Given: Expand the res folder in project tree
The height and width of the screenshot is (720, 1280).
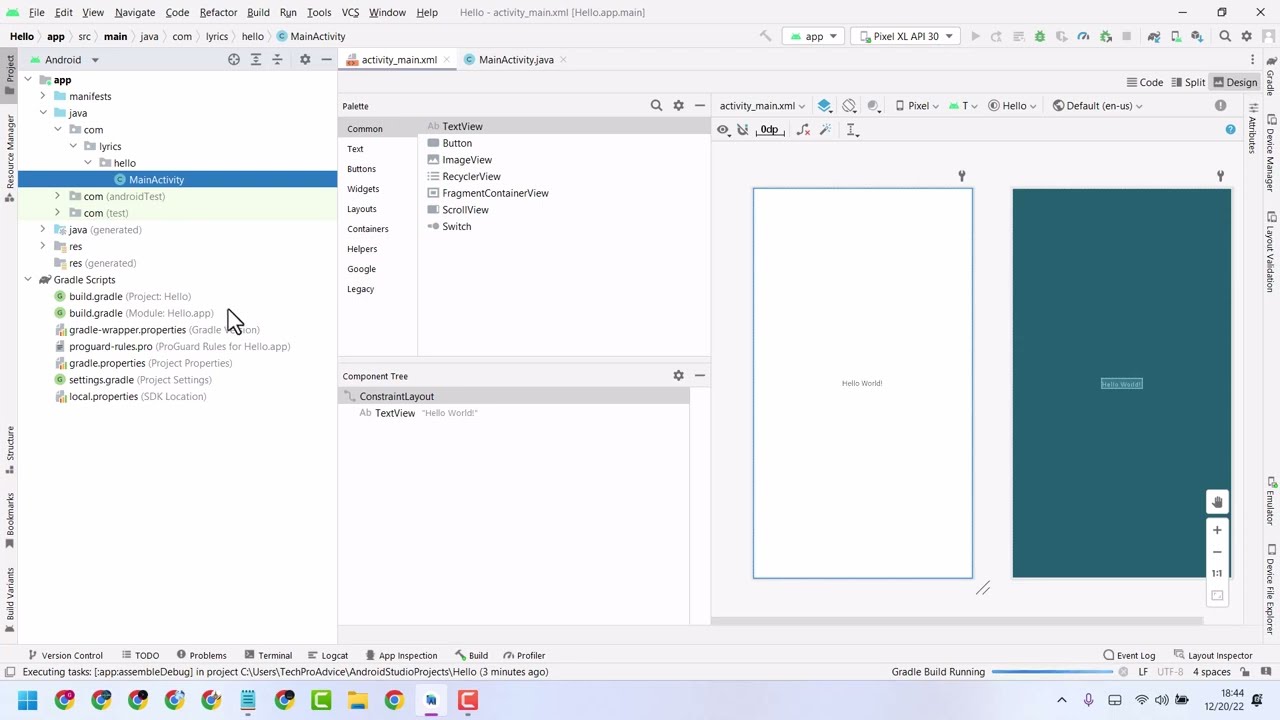Looking at the screenshot, I should coord(43,246).
